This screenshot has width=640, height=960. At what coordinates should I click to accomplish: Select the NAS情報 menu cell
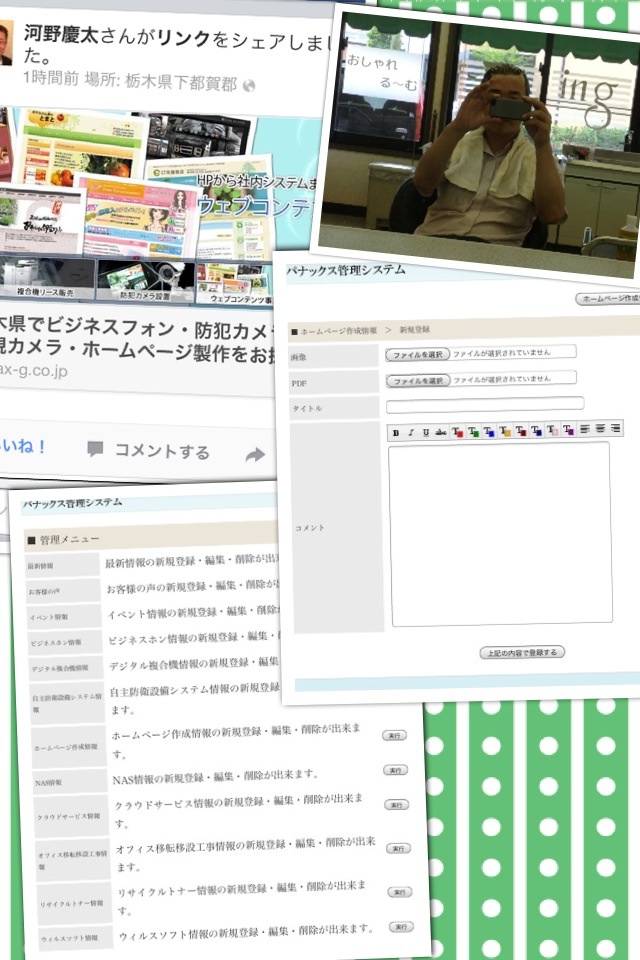click(70, 782)
